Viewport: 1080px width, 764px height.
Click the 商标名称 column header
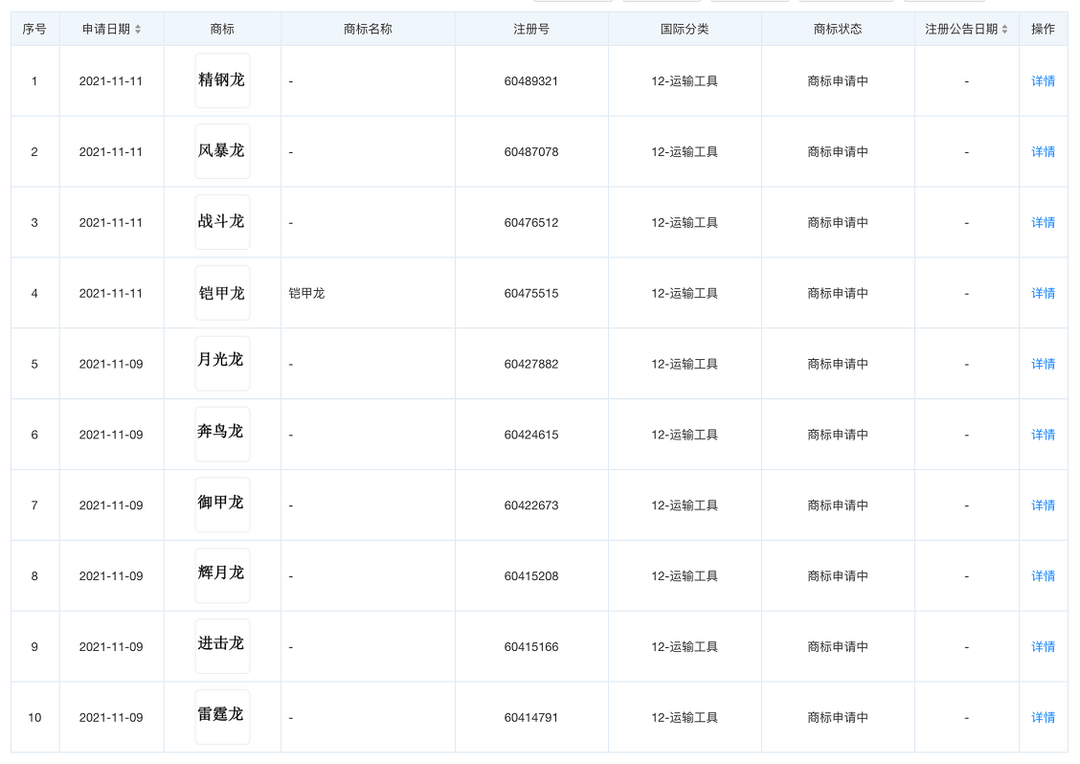coord(368,29)
